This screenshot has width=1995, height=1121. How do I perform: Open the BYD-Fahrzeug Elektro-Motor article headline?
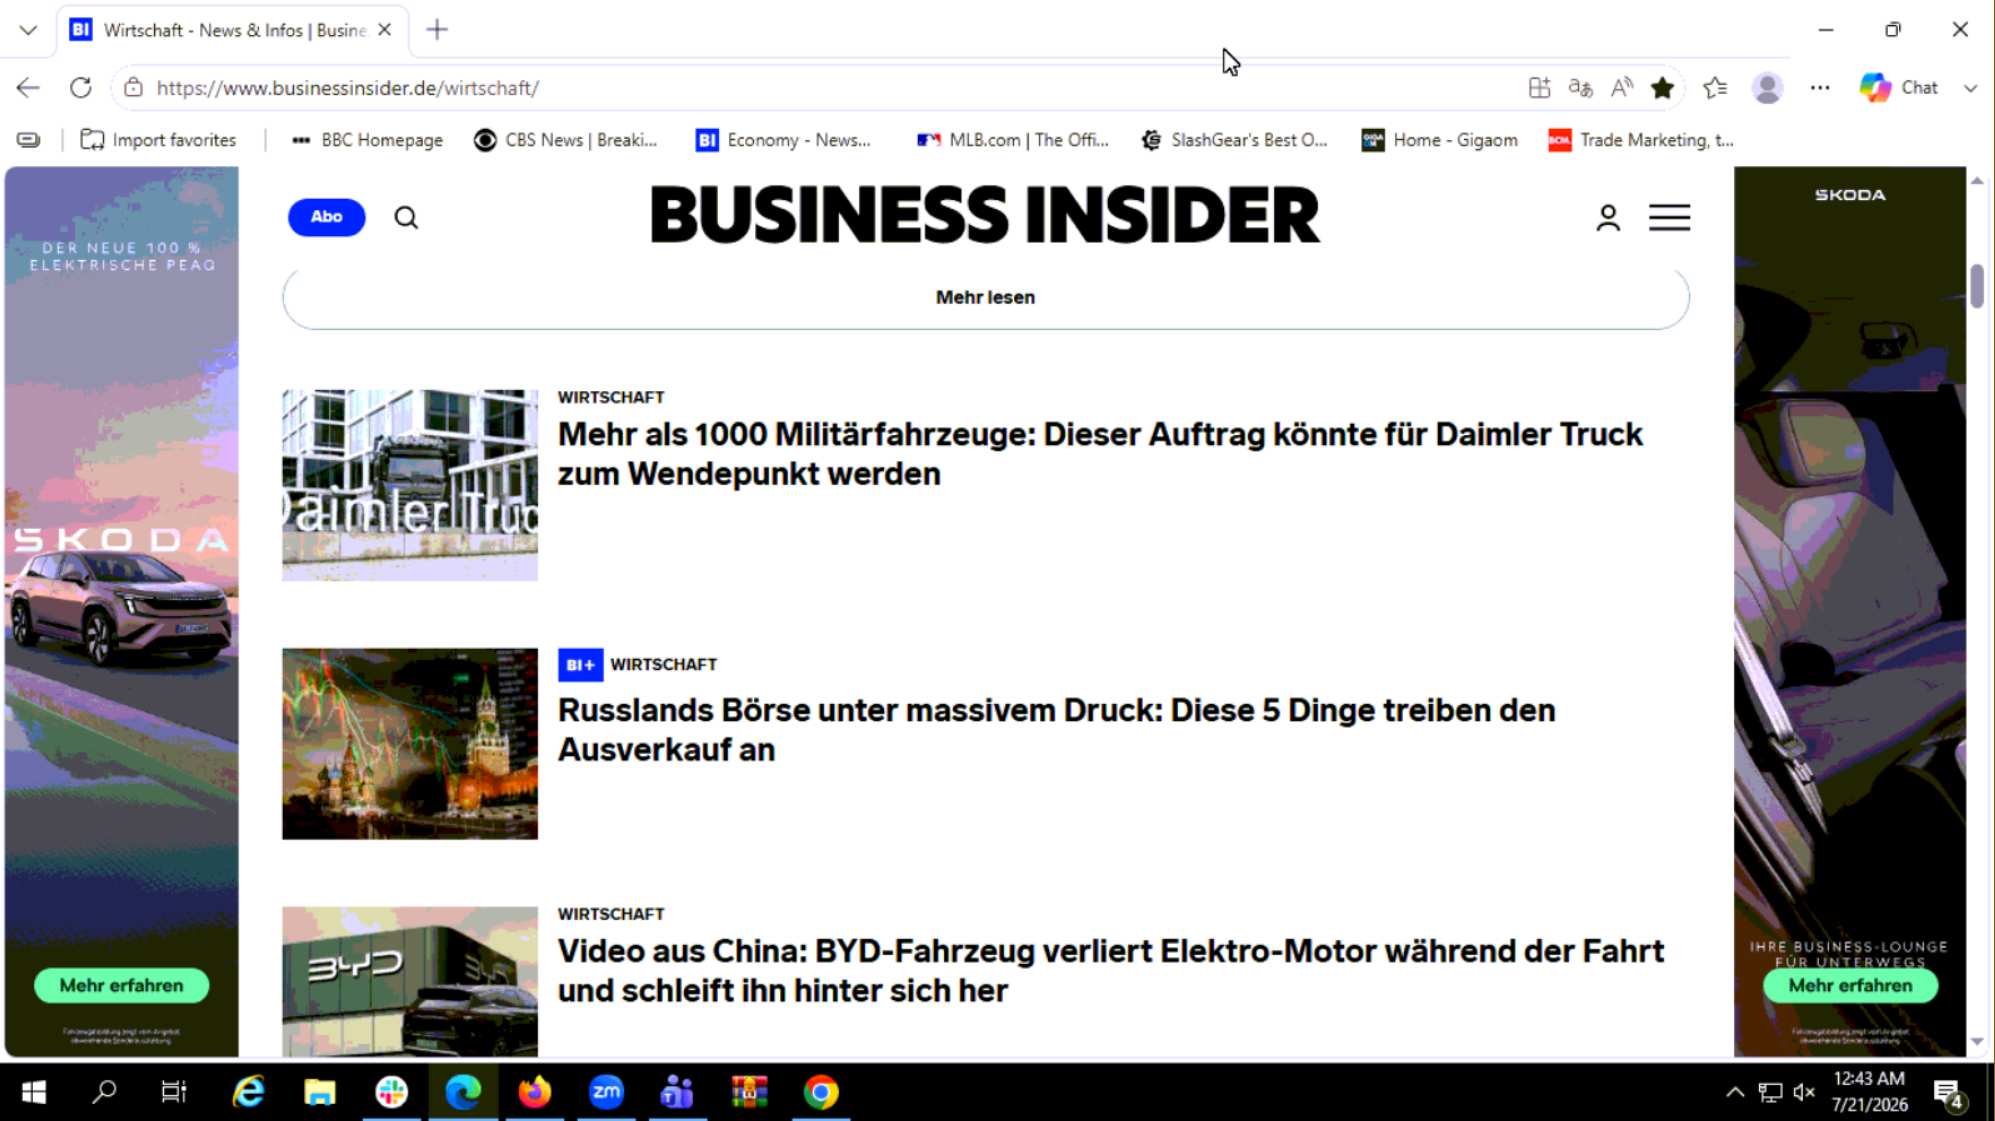(1111, 970)
